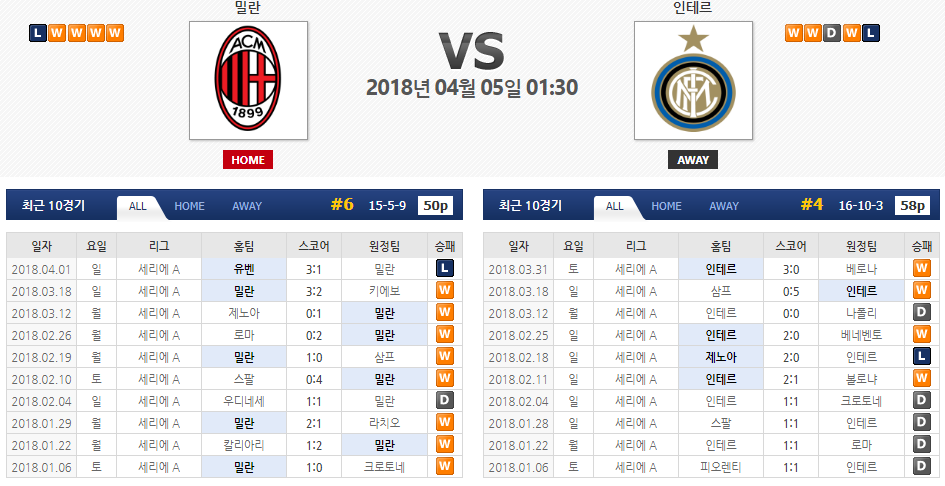Select HOME tab in Inter recent matches panel
Screen dimensions: 945x486
point(666,206)
